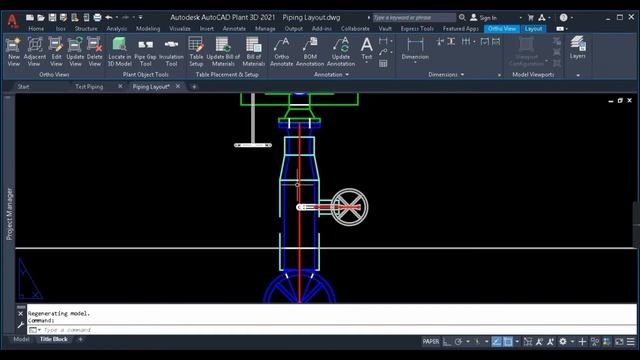
Task: Click the Save icon in quick access toolbar
Action: 52,18
